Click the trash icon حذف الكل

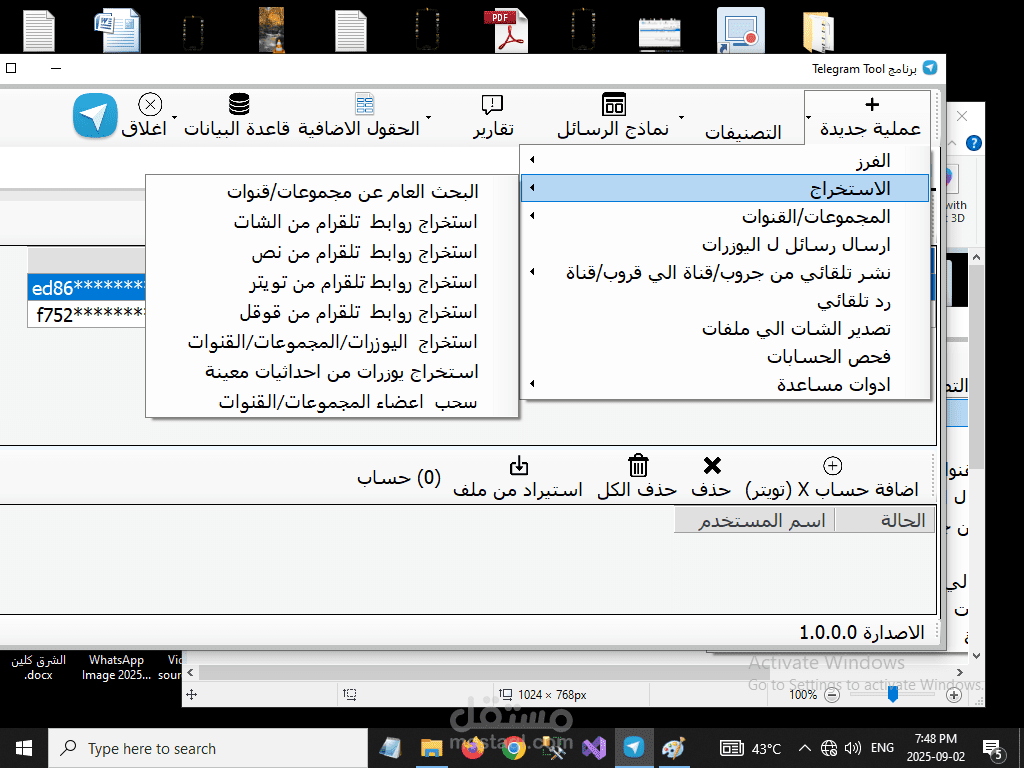[638, 466]
